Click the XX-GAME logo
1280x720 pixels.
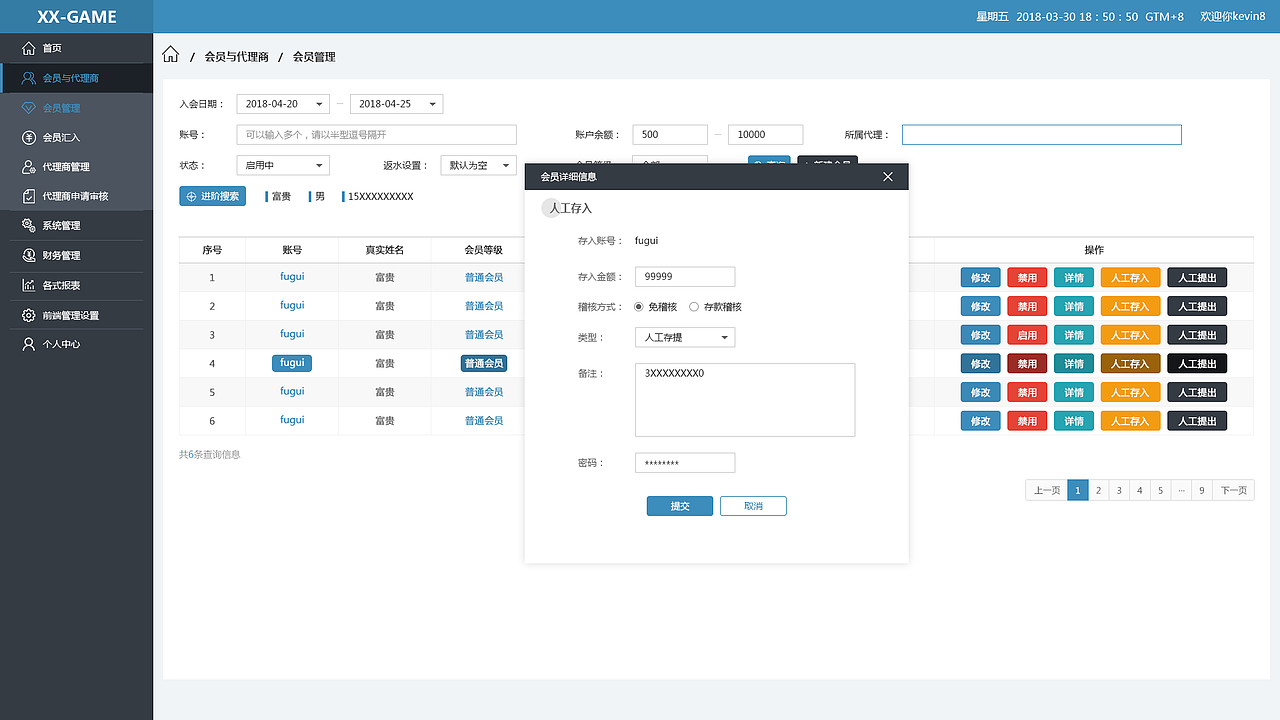tap(77, 17)
